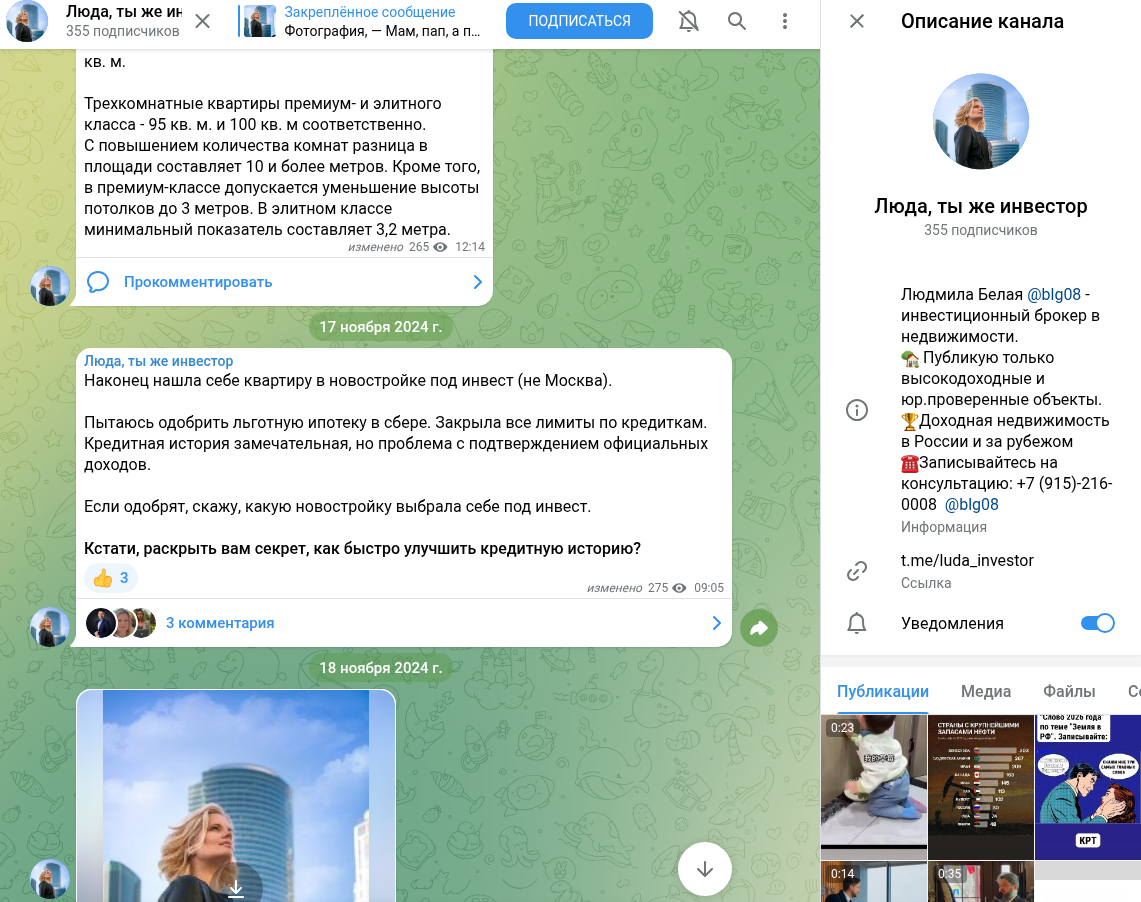1141x902 pixels.
Task: Click the Информация label in description
Action: pyautogui.click(x=944, y=527)
